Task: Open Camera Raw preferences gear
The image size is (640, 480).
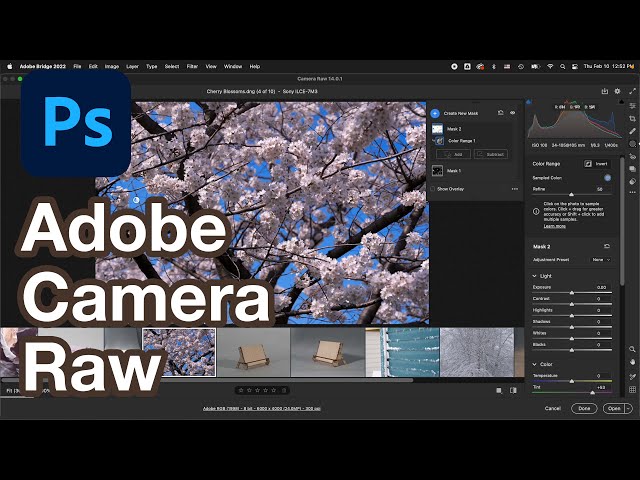Action: click(x=617, y=91)
